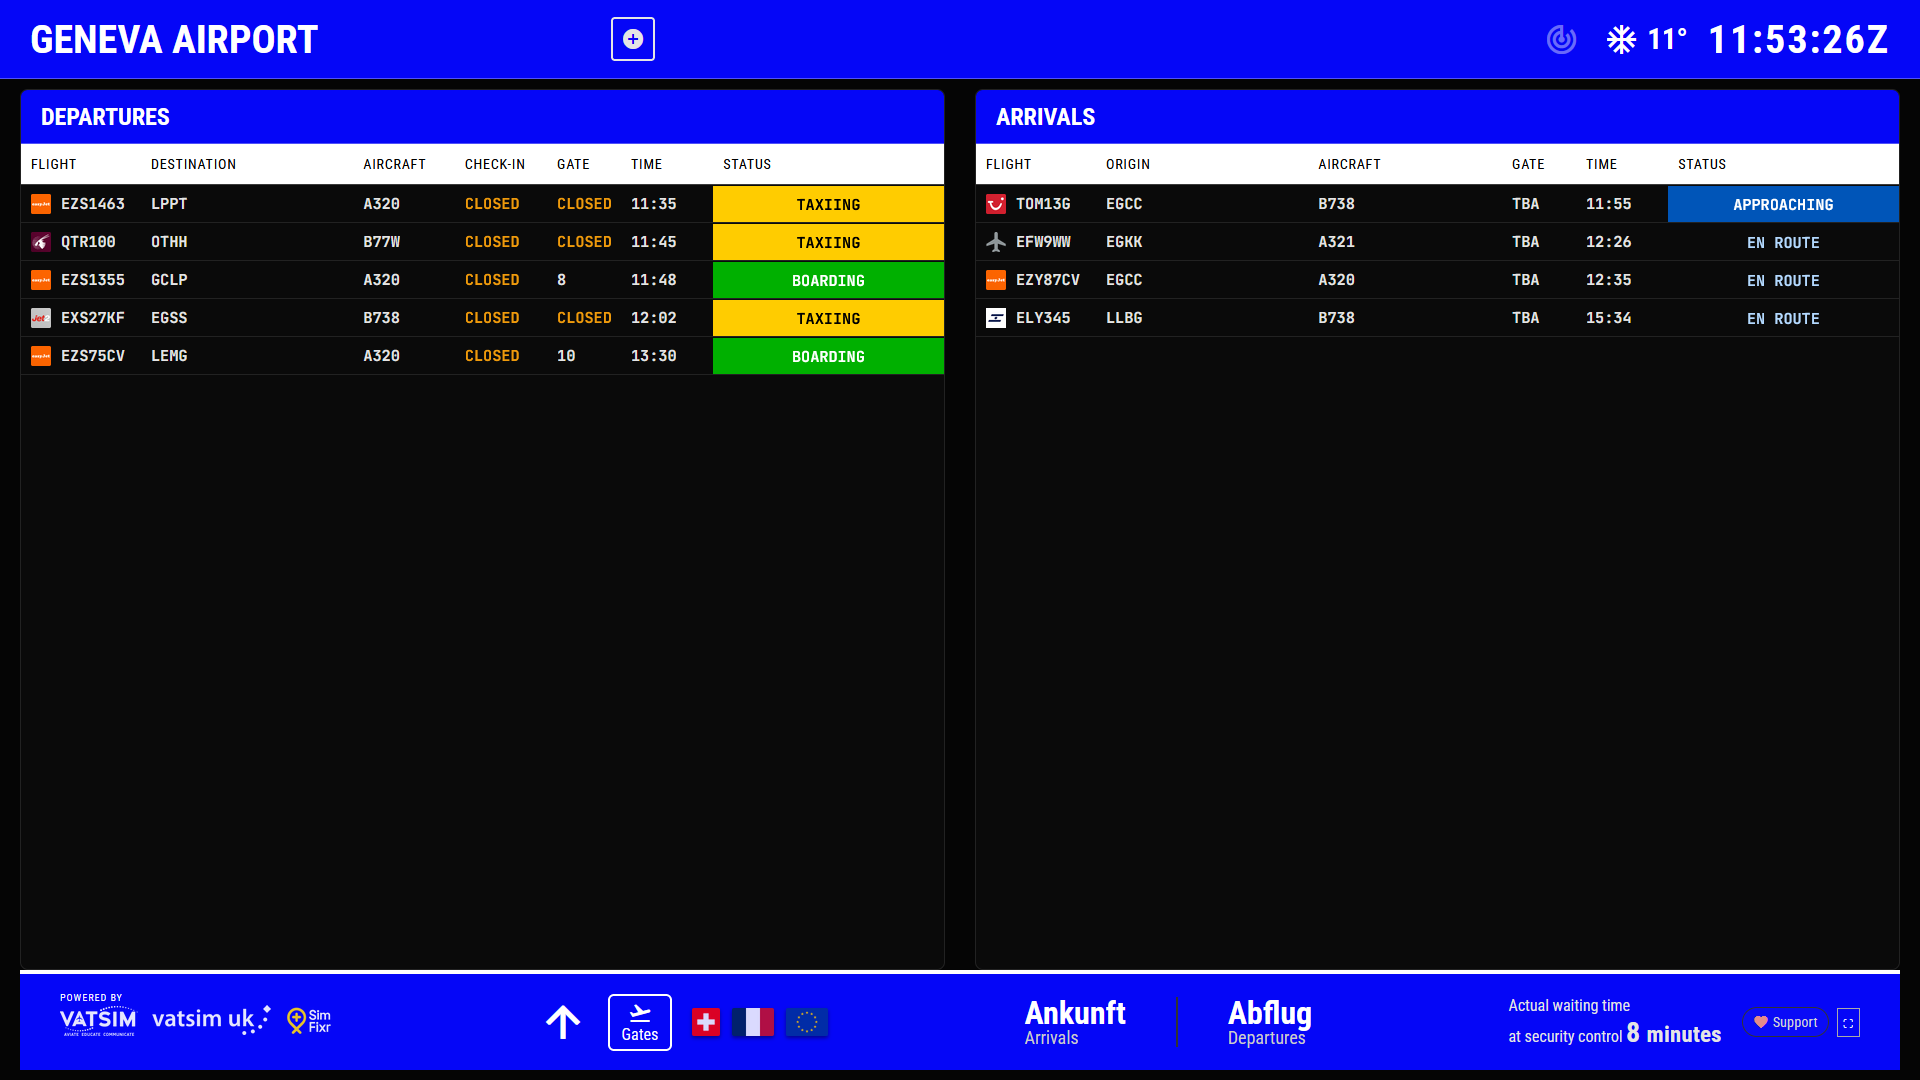Screen dimensions: 1920x1080
Task: Click the Geneva Airport title
Action: [x=174, y=40]
